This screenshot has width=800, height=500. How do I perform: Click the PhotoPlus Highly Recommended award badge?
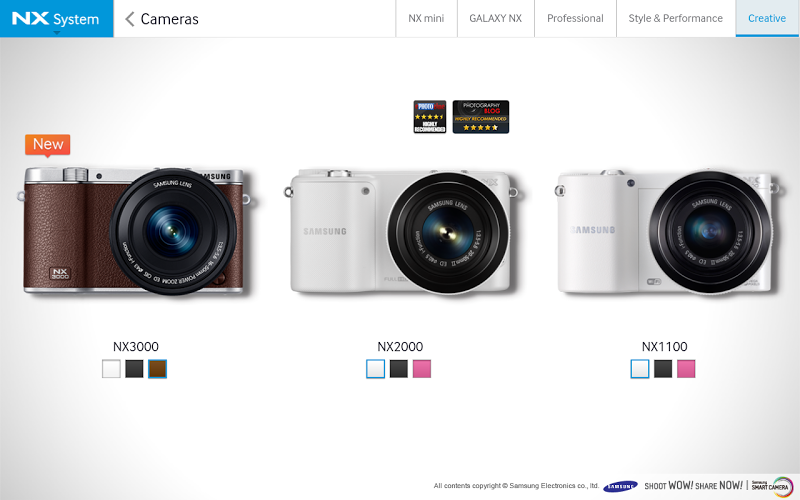(430, 117)
